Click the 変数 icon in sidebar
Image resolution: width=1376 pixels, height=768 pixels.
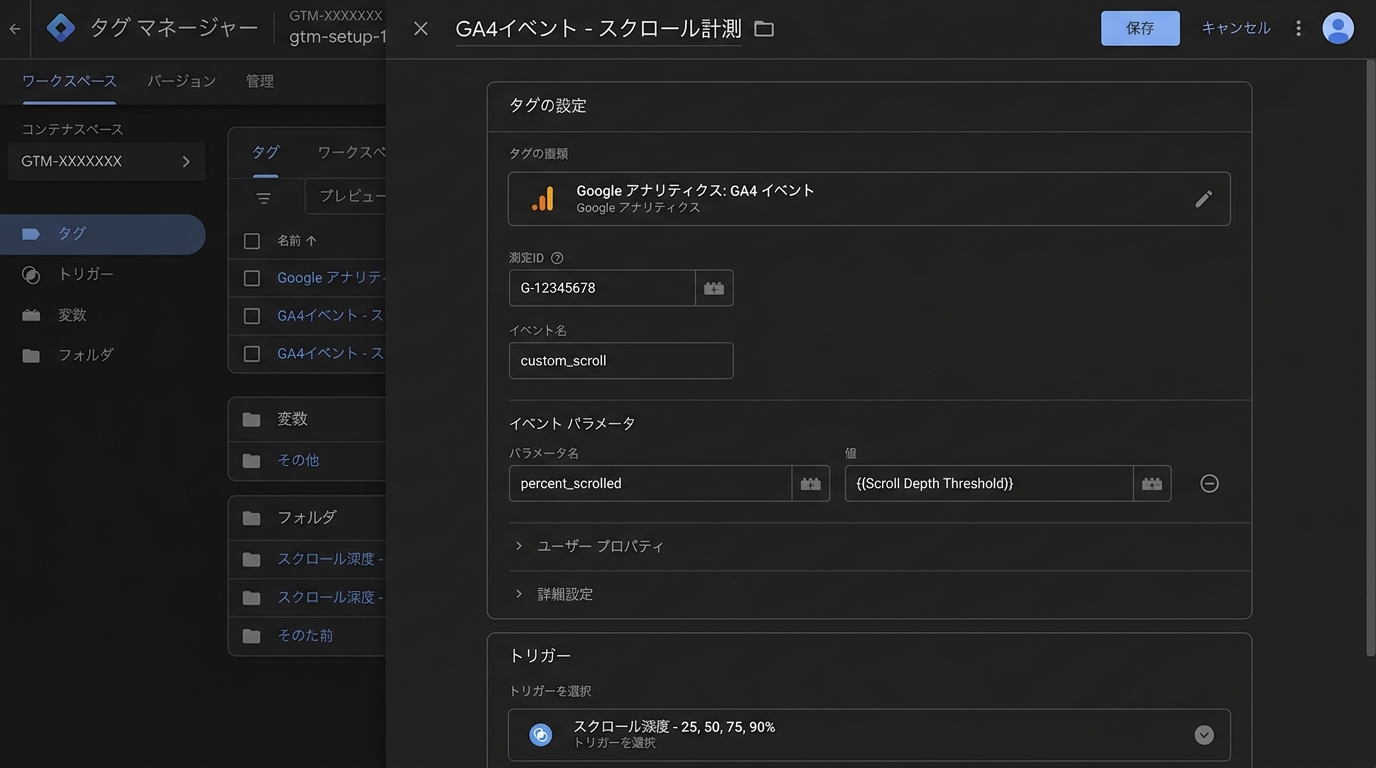pyautogui.click(x=31, y=315)
